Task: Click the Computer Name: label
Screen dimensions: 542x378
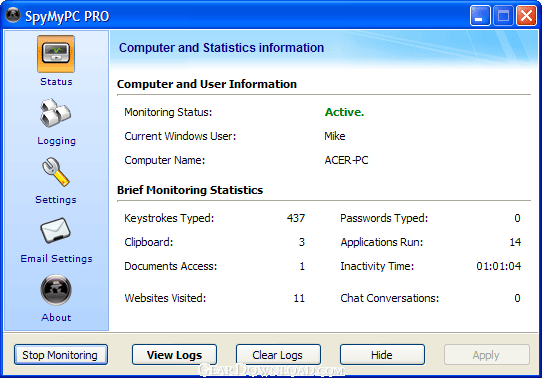Action: tap(165, 160)
